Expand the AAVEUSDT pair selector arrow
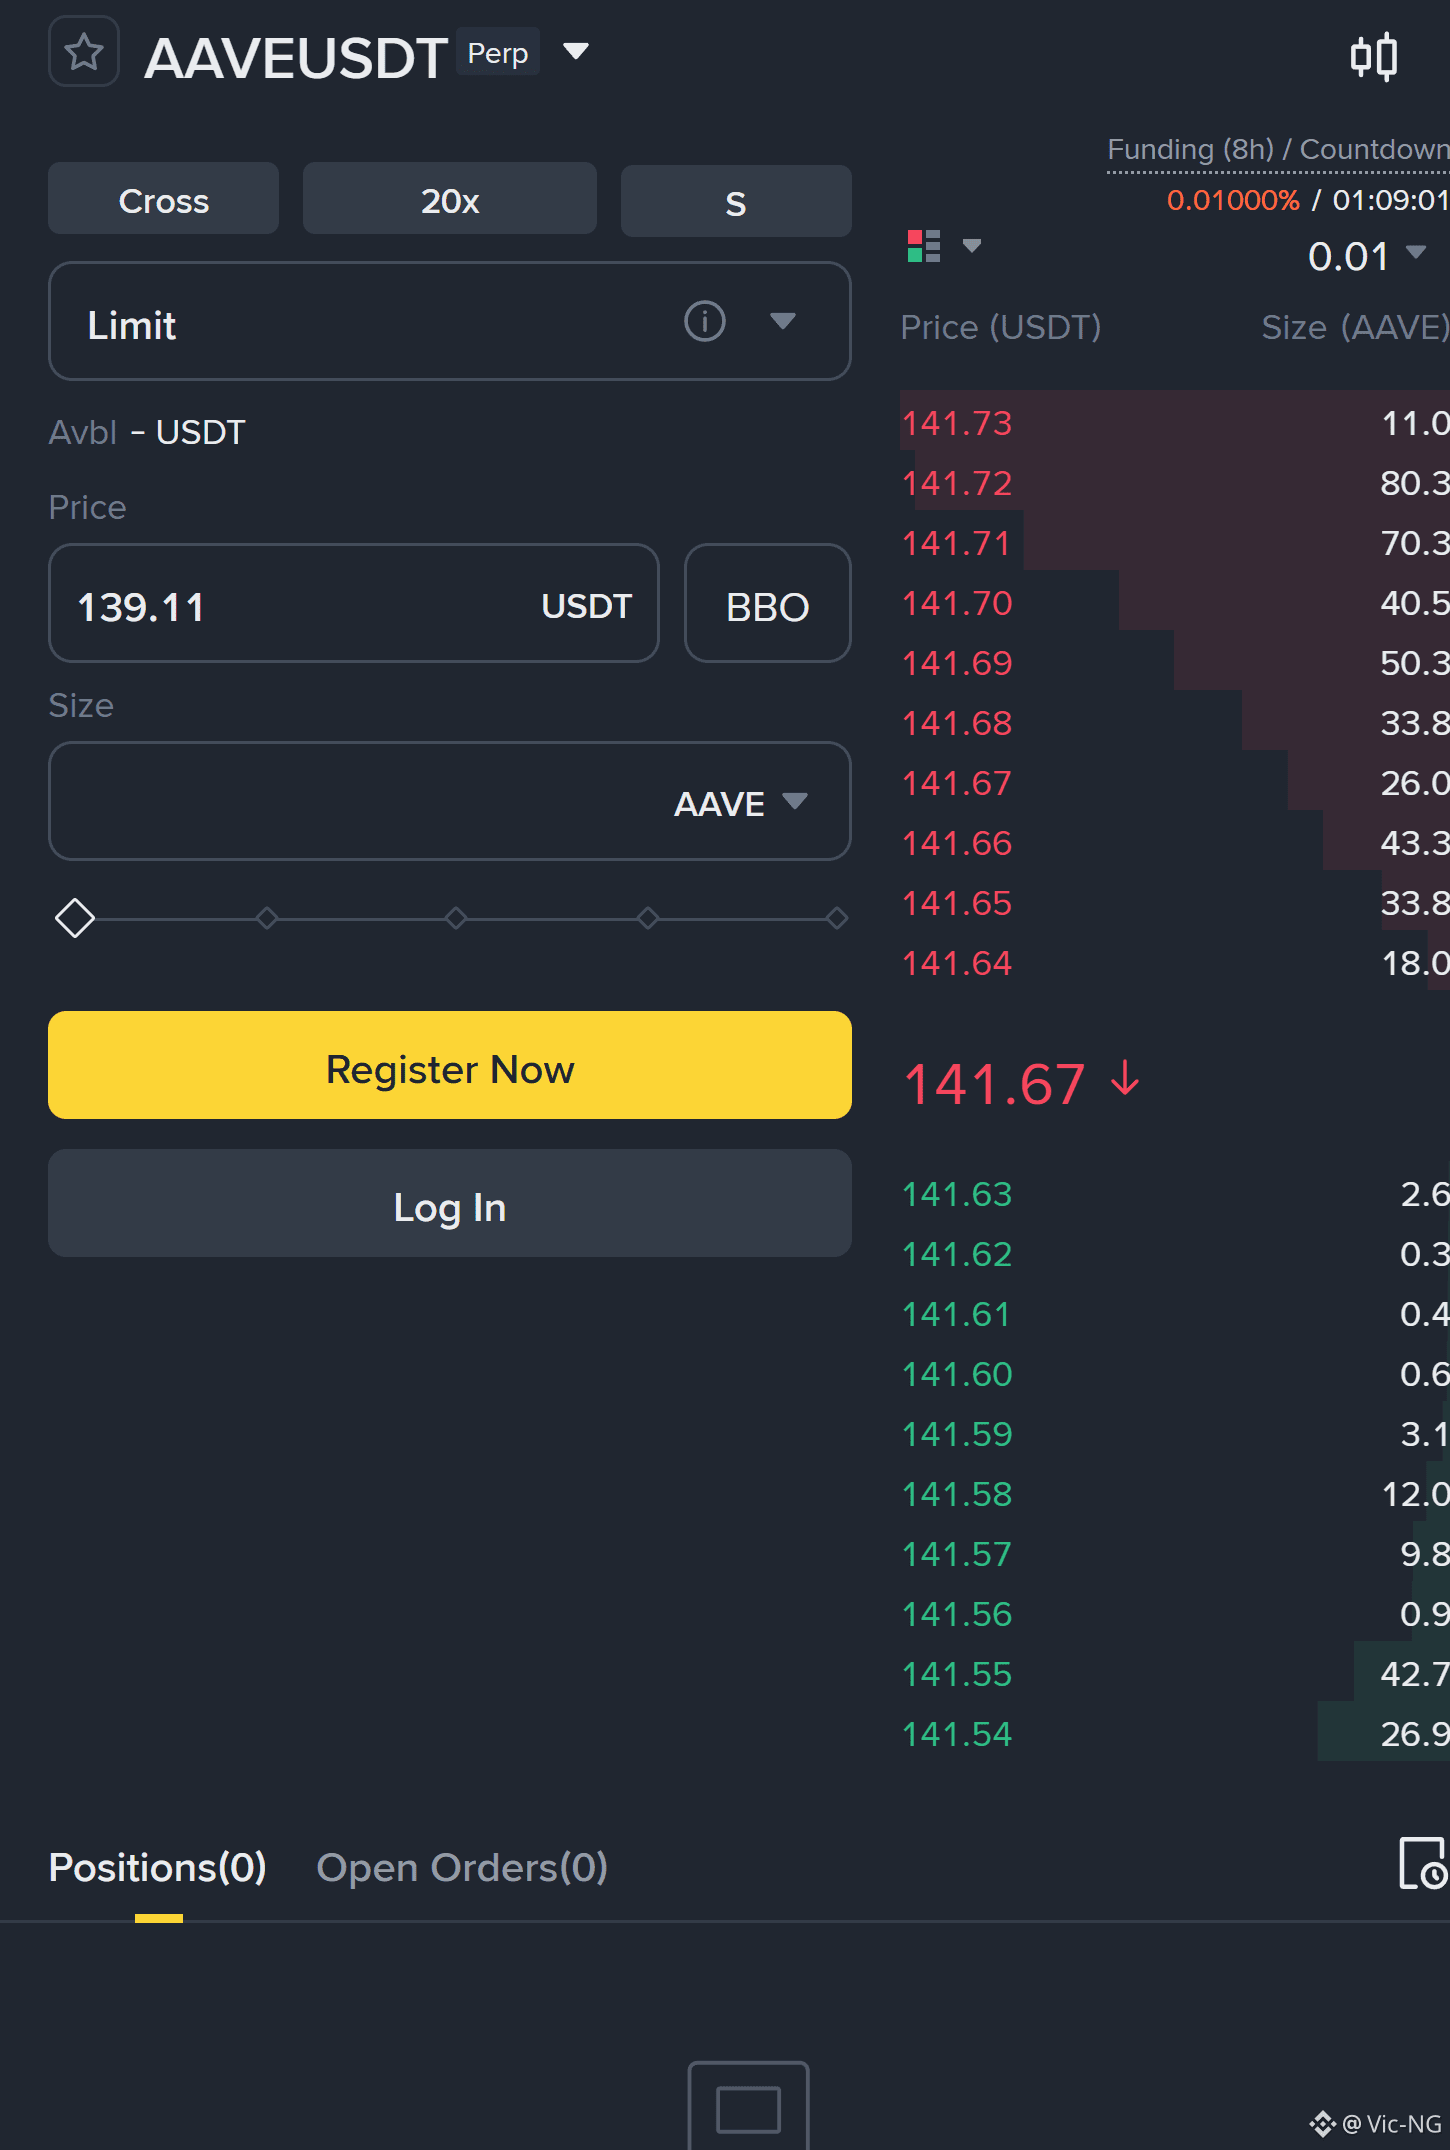The height and width of the screenshot is (2150, 1450). tap(576, 51)
